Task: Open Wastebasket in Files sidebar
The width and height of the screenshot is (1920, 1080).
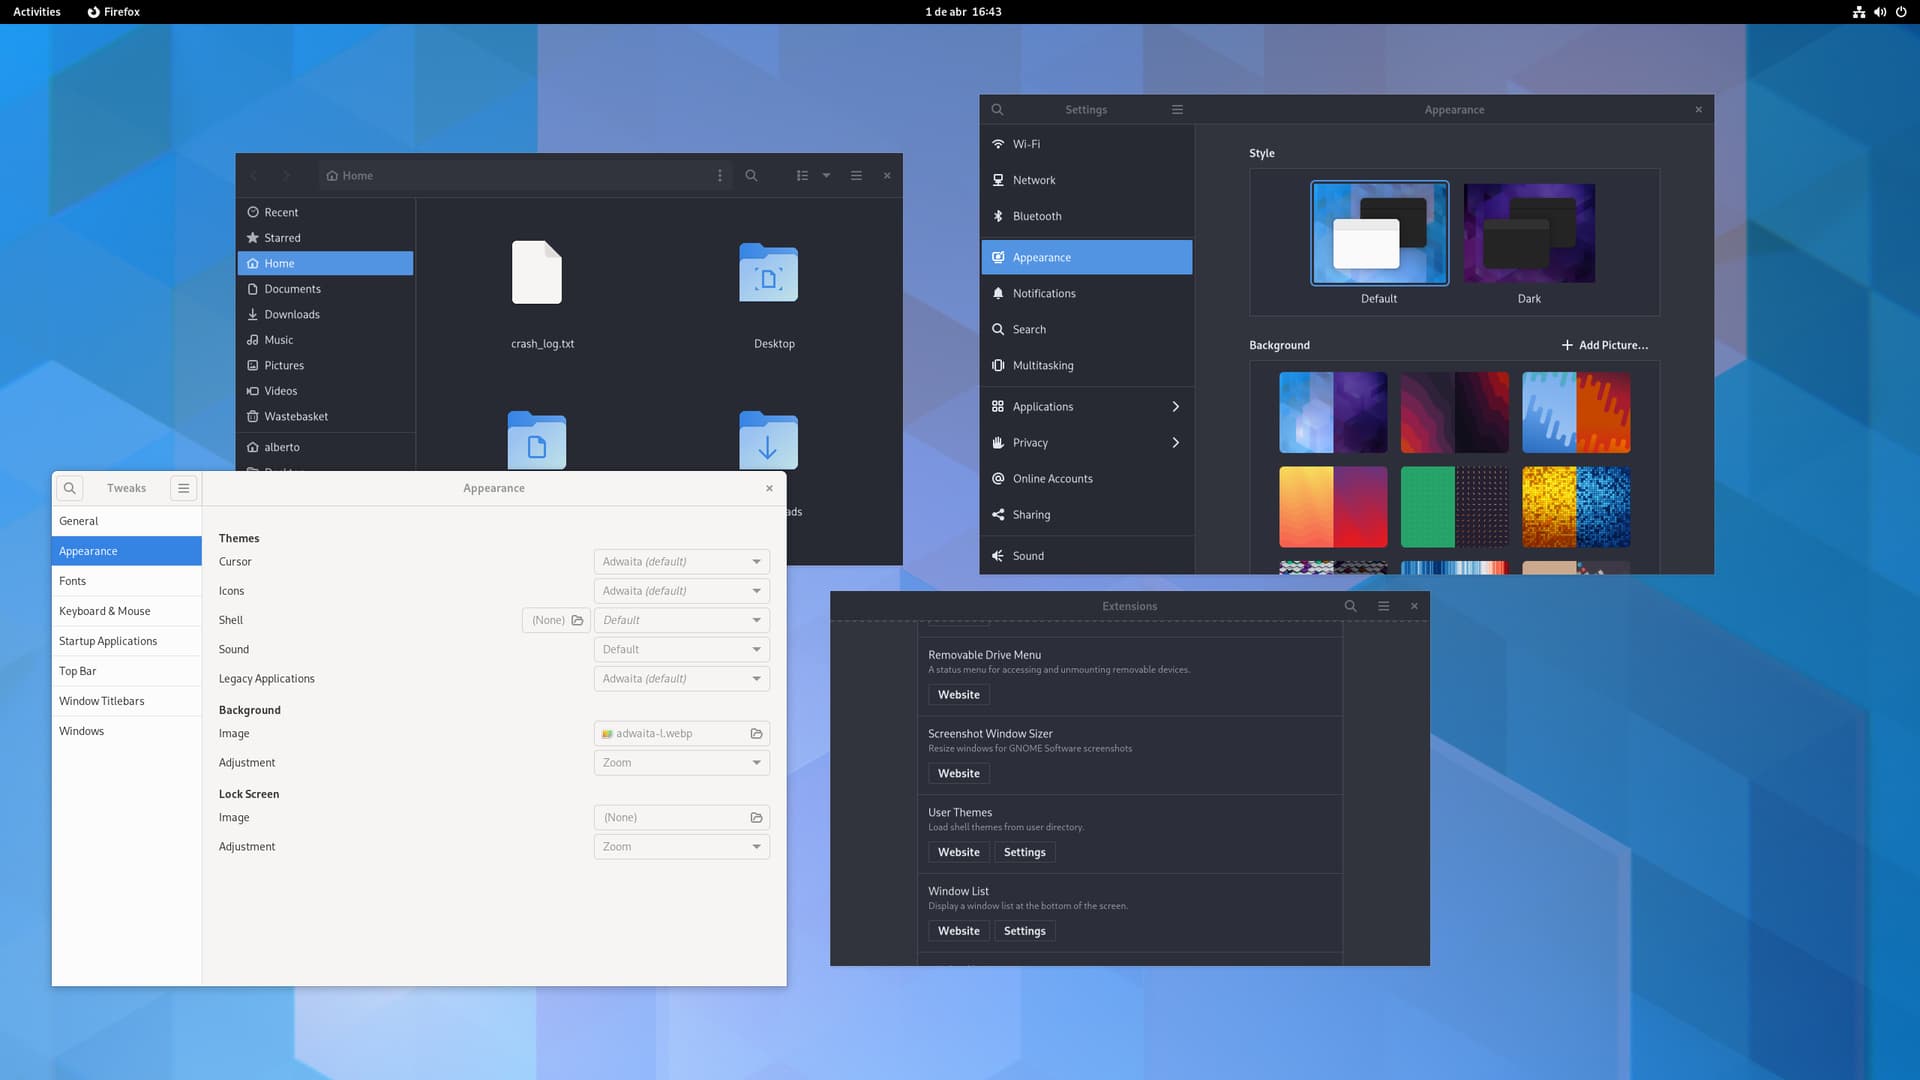Action: (x=326, y=416)
